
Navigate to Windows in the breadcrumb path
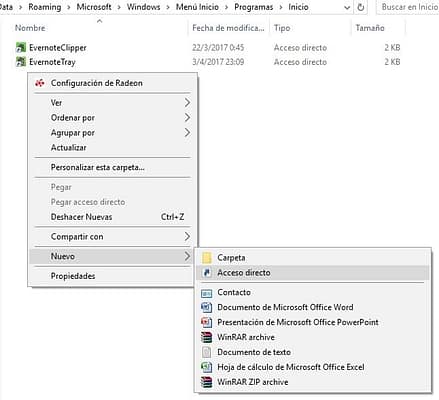click(x=143, y=7)
